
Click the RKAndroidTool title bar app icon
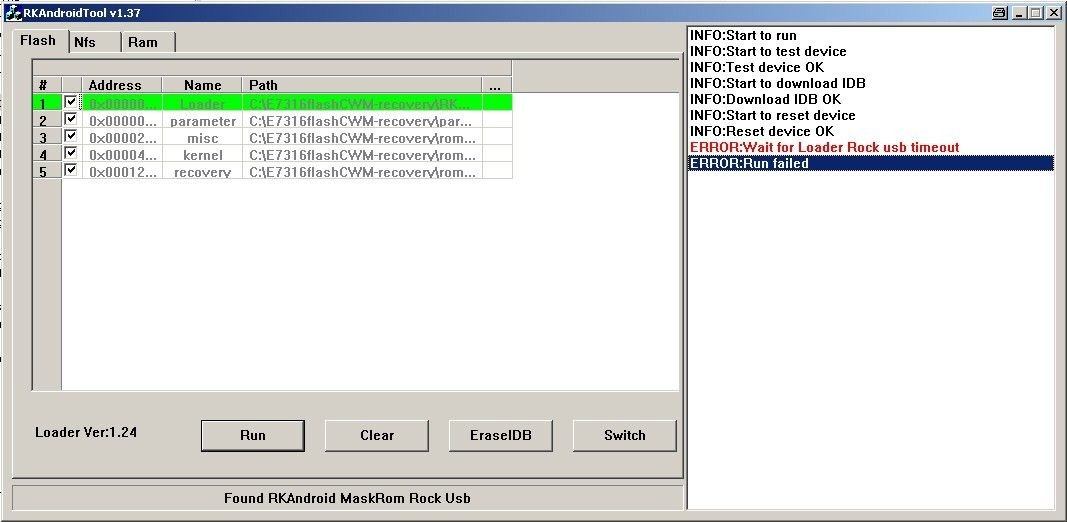(x=14, y=12)
